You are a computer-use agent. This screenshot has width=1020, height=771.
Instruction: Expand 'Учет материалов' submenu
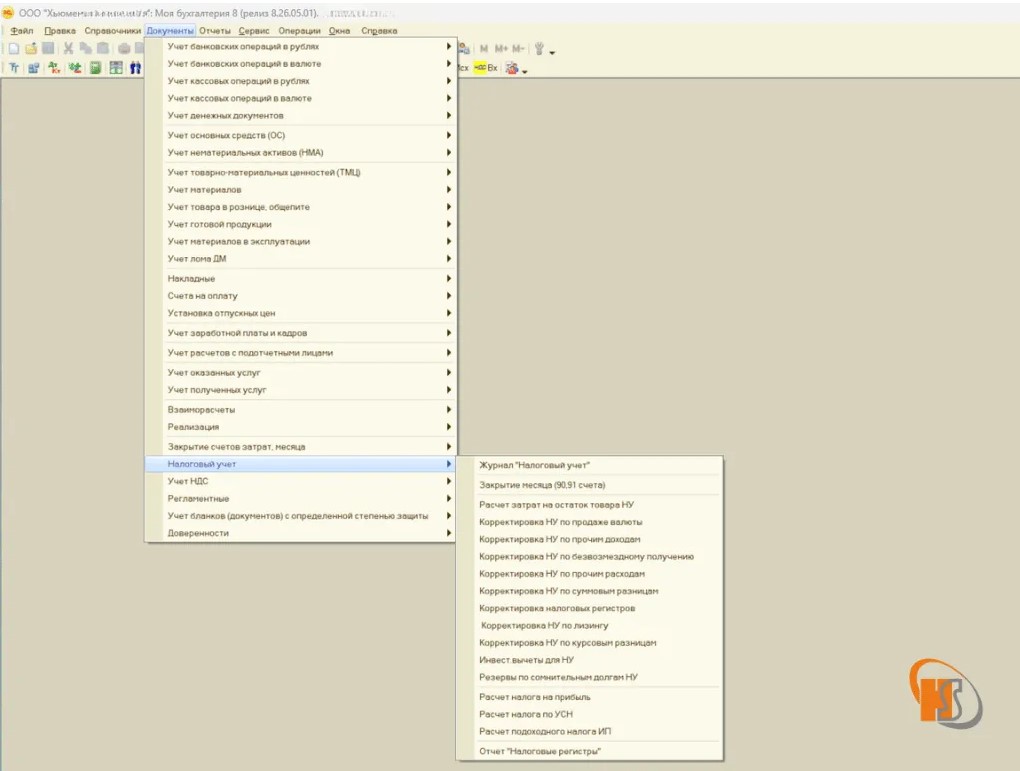click(x=301, y=189)
